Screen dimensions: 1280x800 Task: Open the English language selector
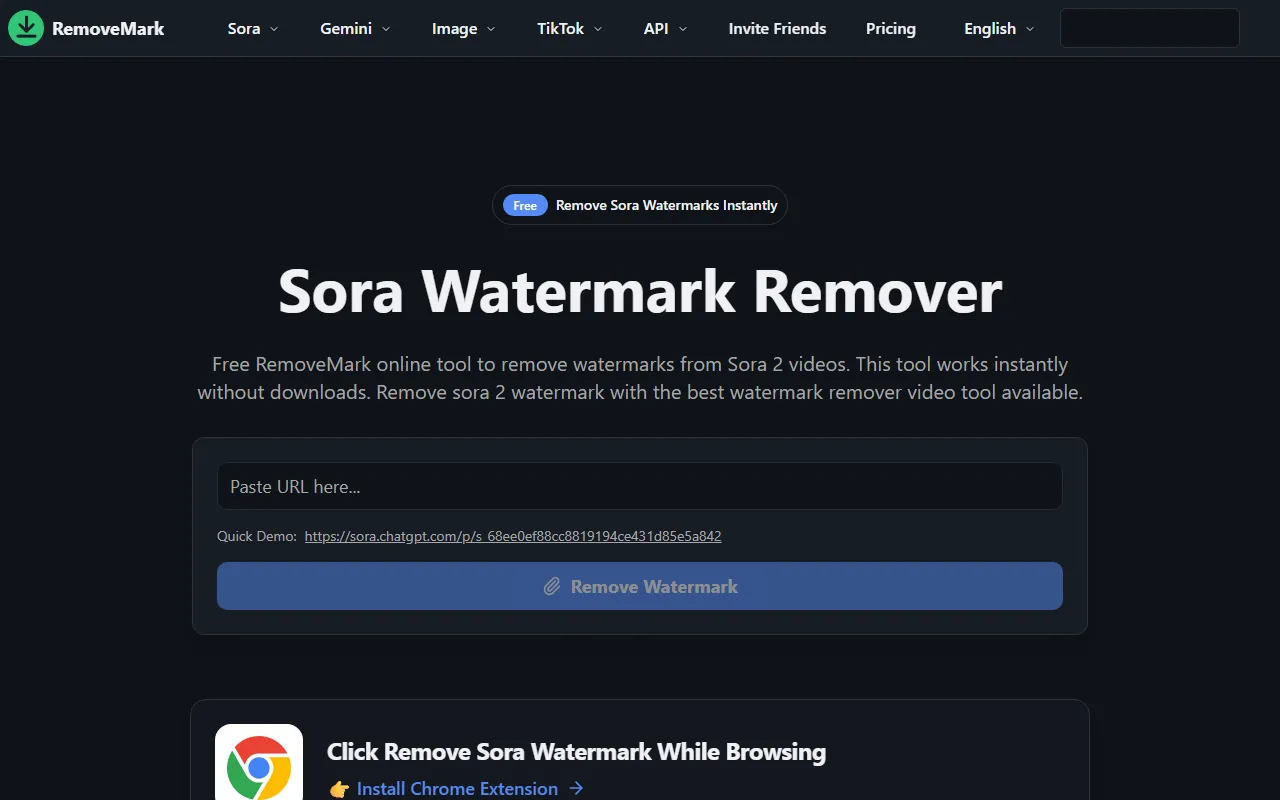pos(999,29)
